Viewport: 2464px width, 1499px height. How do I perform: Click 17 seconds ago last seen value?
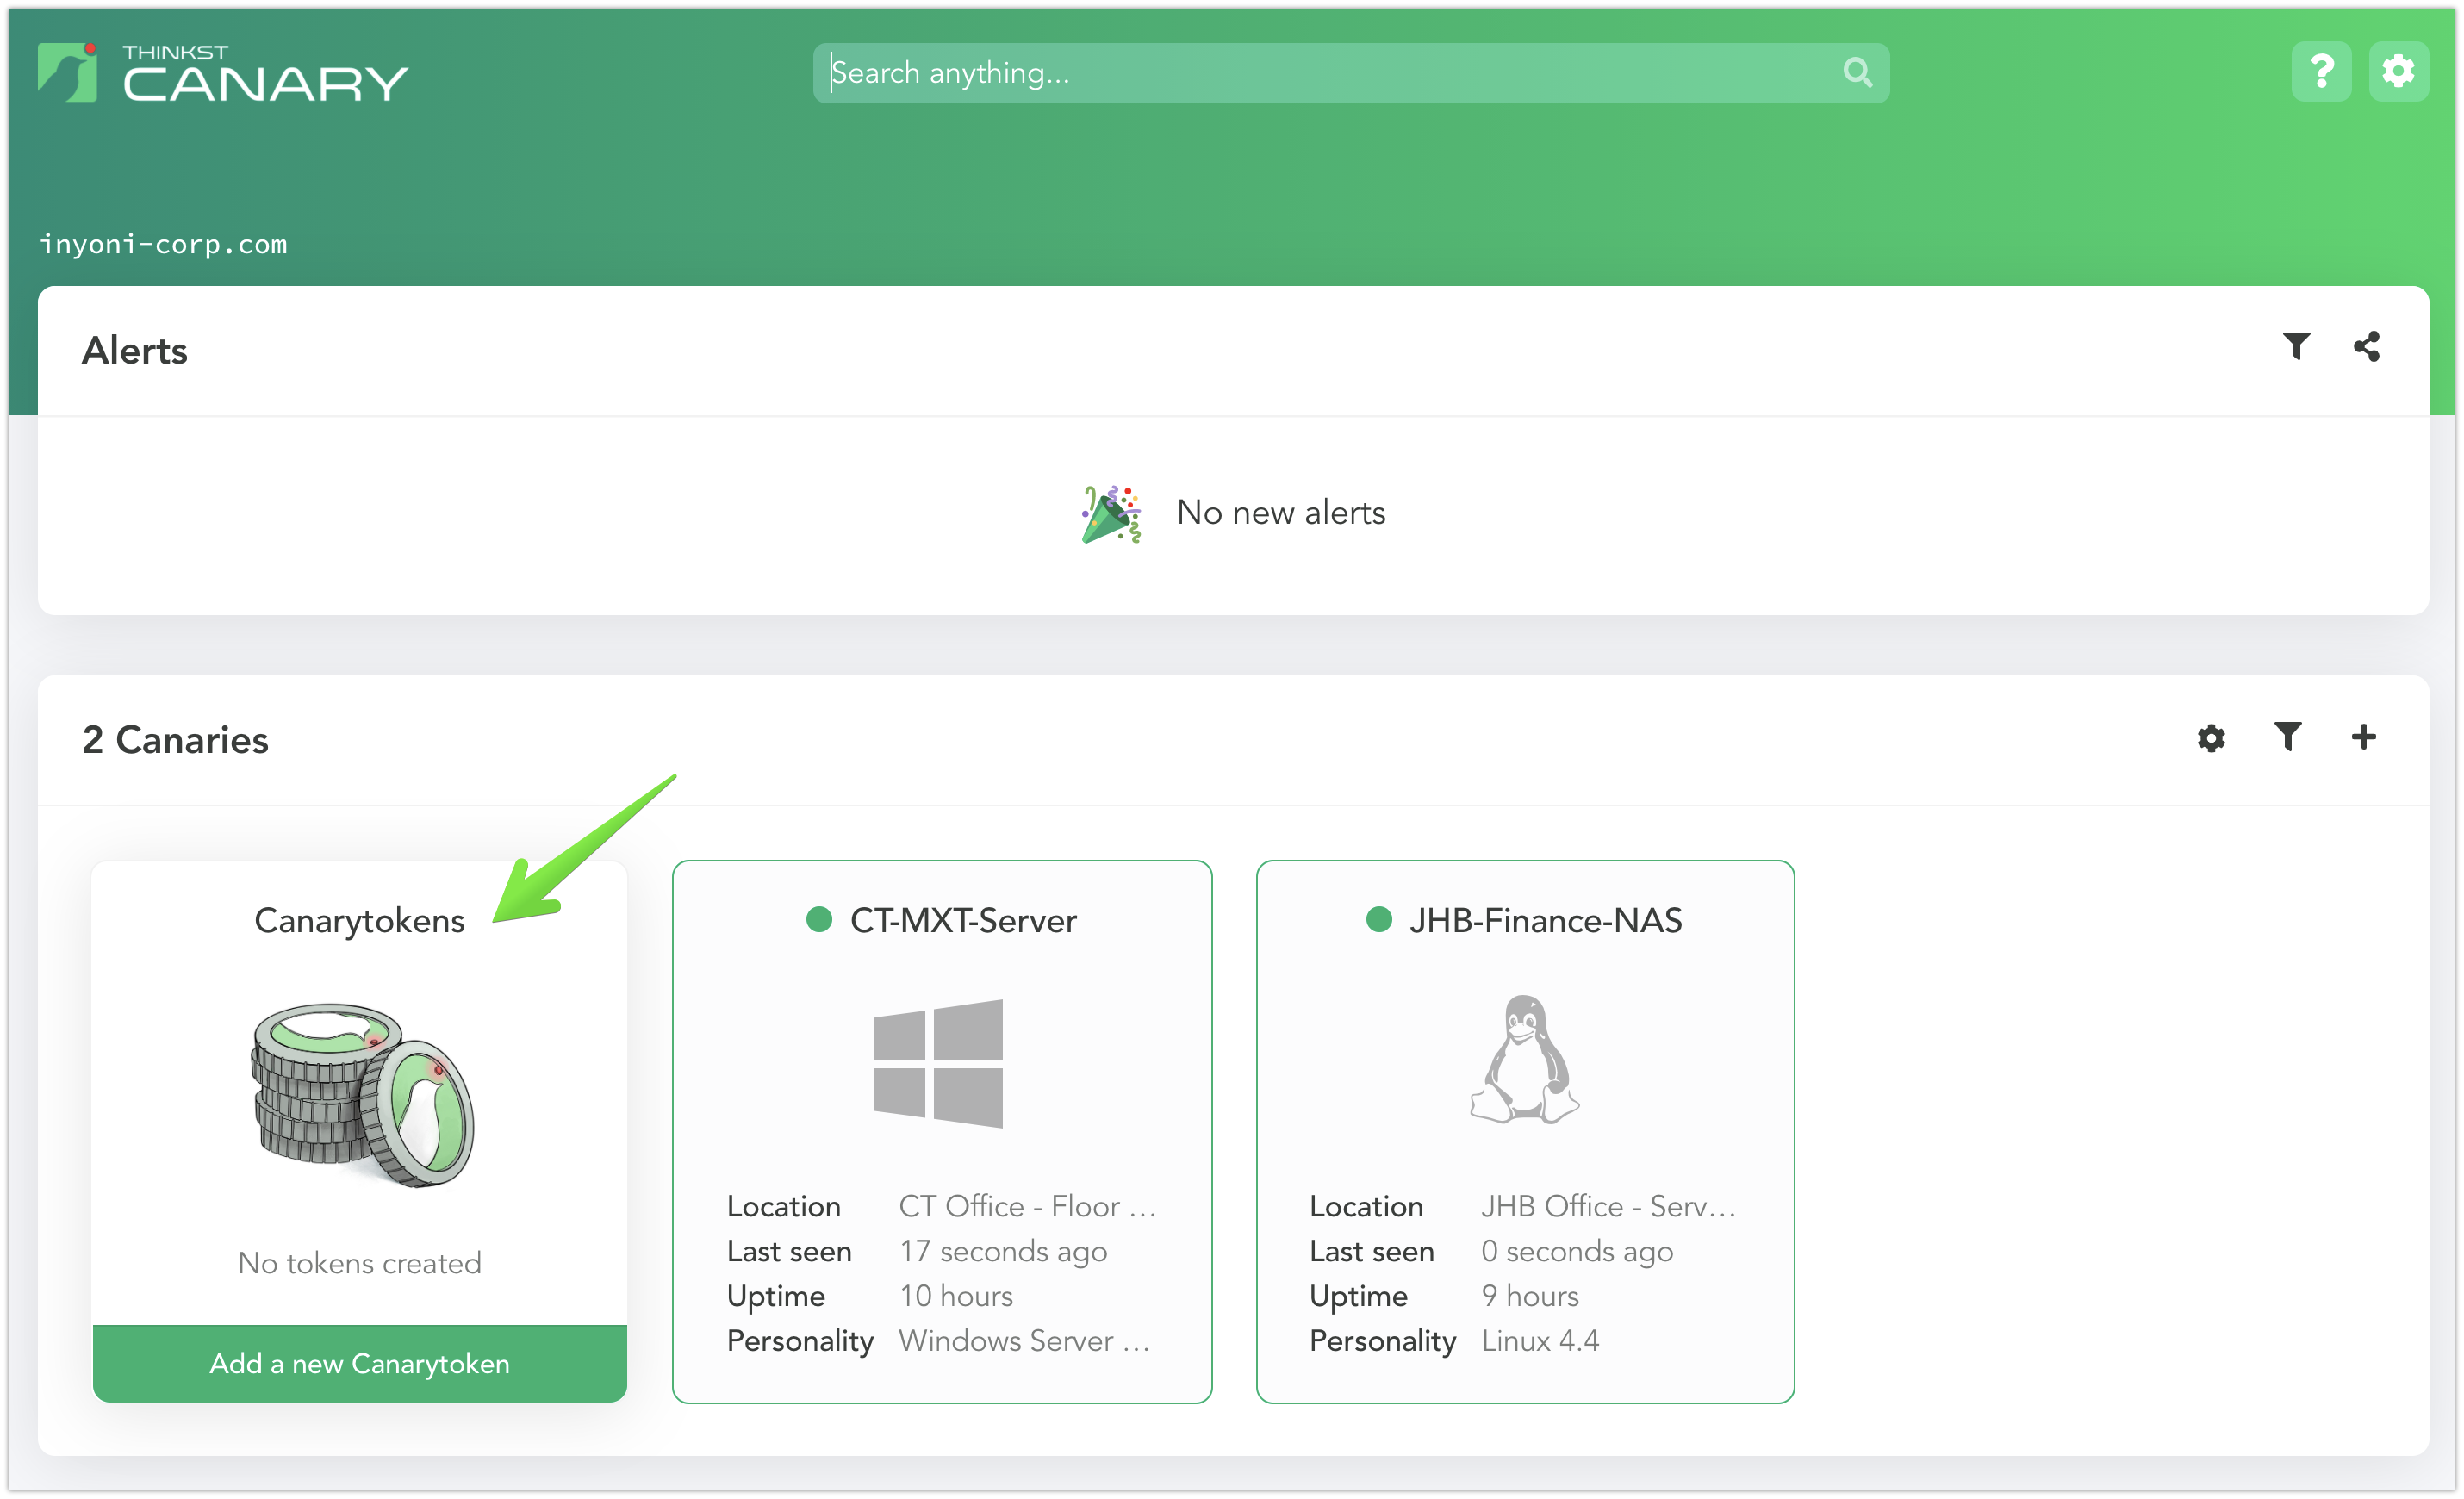pos(1003,1252)
